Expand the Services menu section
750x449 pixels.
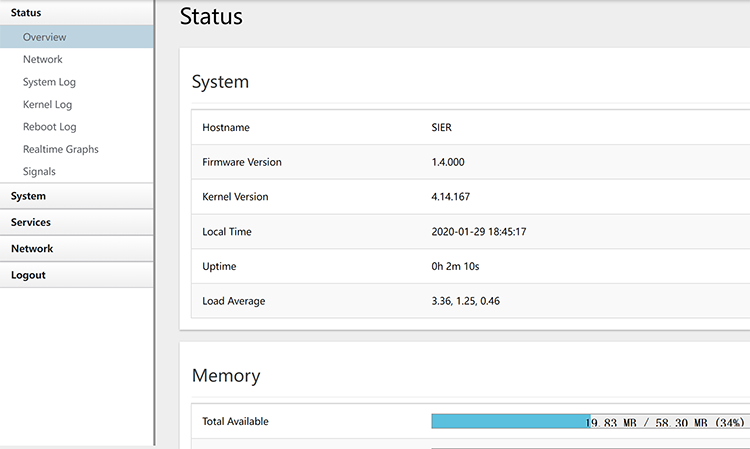[x=77, y=222]
